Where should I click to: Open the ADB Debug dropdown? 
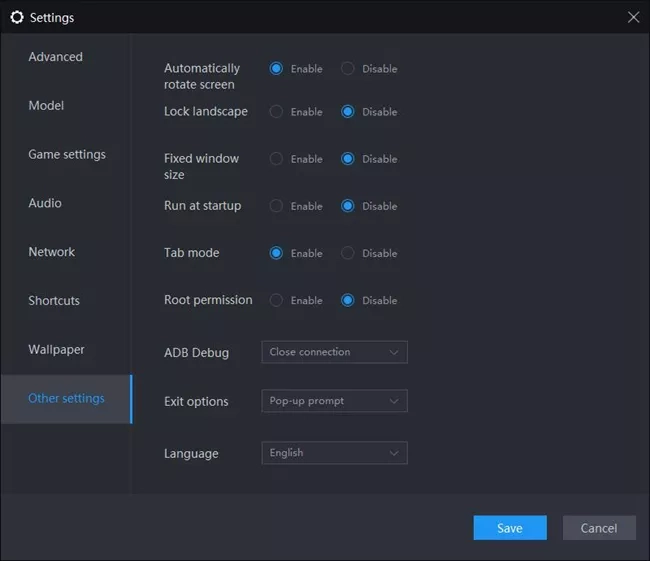(334, 352)
